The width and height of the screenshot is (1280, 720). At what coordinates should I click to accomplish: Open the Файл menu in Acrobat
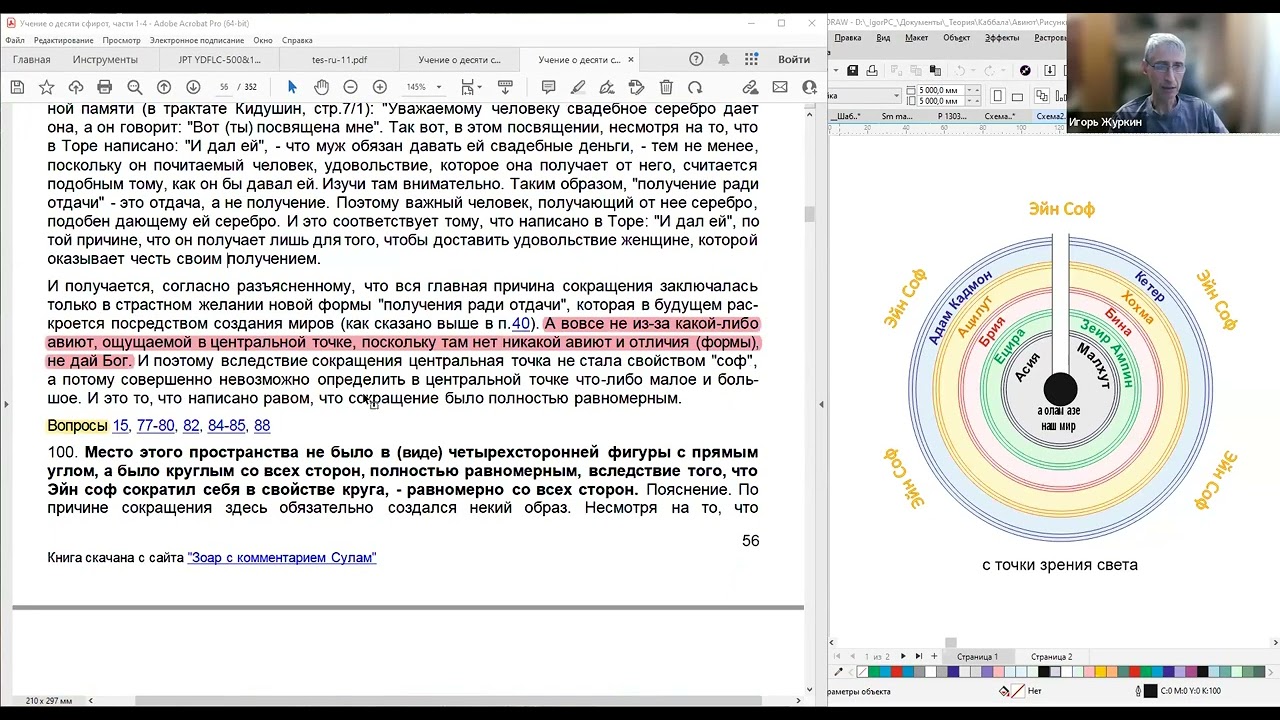[15, 40]
